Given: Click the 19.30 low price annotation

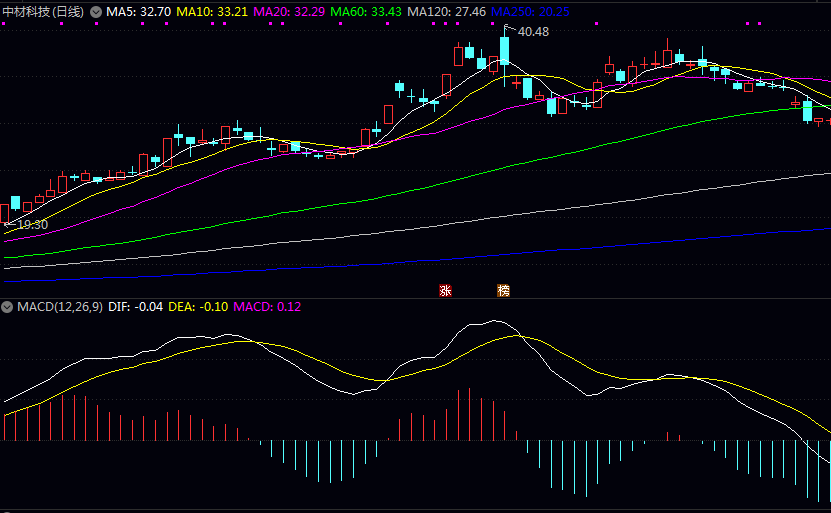Looking at the screenshot, I should click(31, 225).
